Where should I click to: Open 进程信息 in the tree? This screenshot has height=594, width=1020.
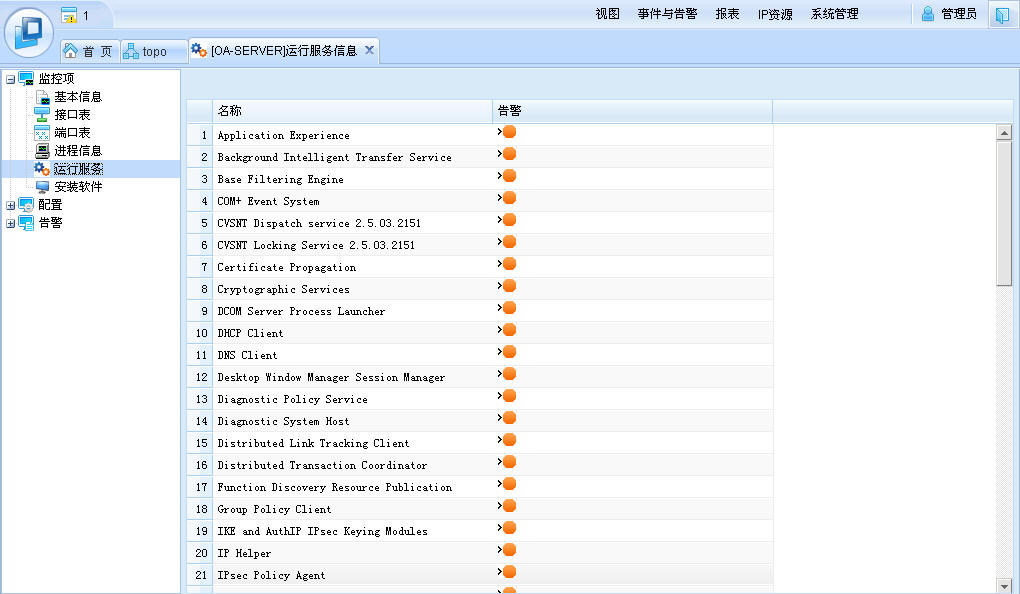78,151
